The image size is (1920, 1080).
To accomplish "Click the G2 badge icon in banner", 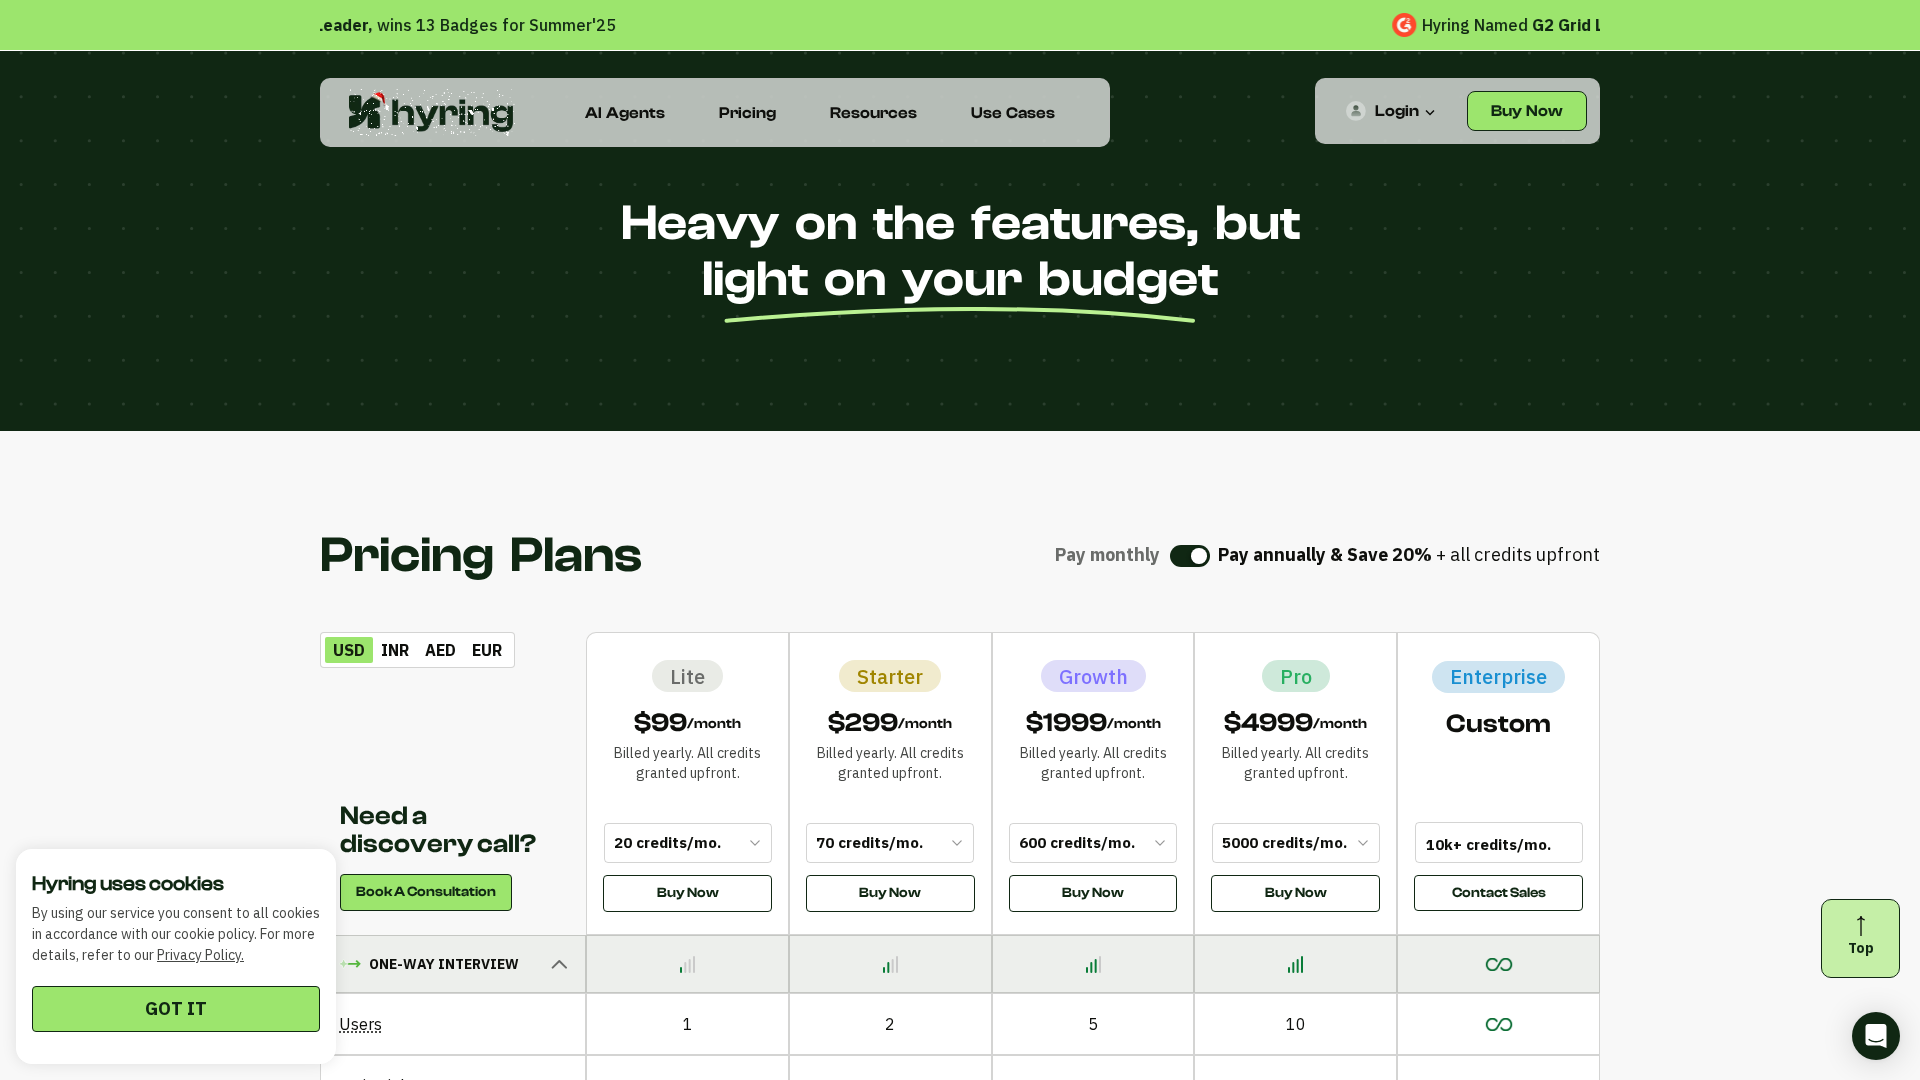I will (1404, 25).
